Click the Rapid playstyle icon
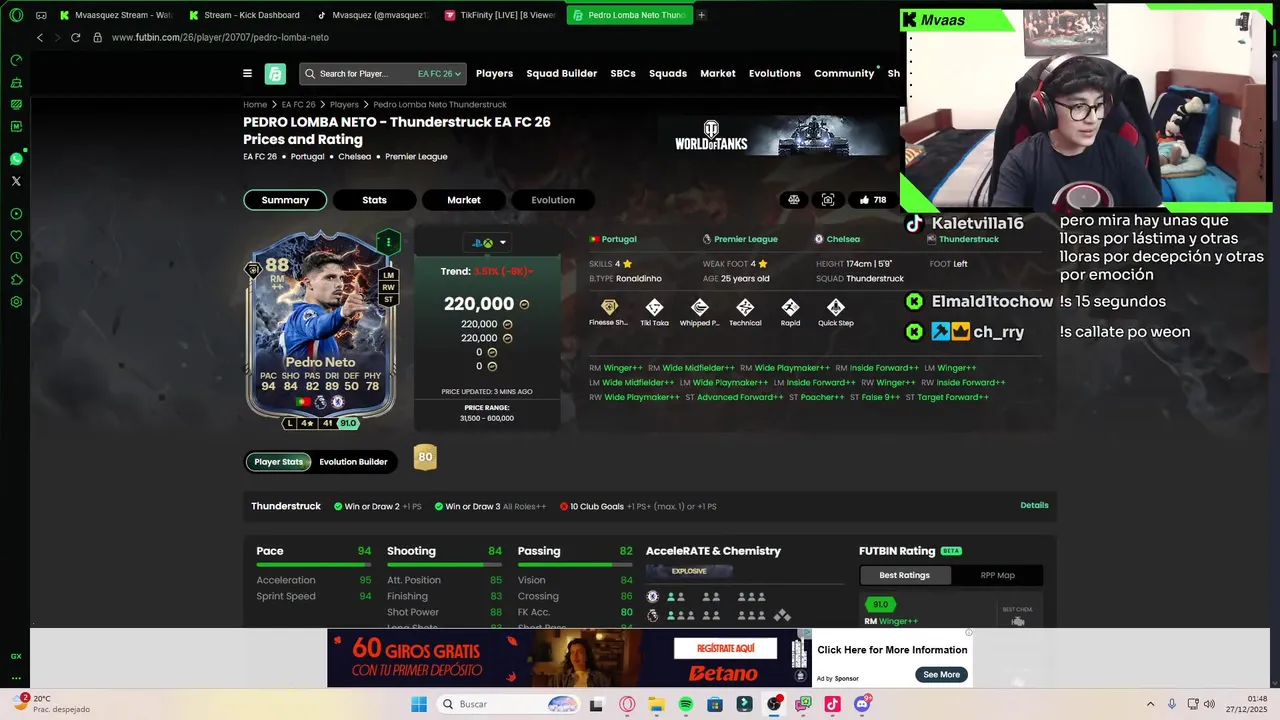This screenshot has width=1280, height=720. (x=790, y=307)
